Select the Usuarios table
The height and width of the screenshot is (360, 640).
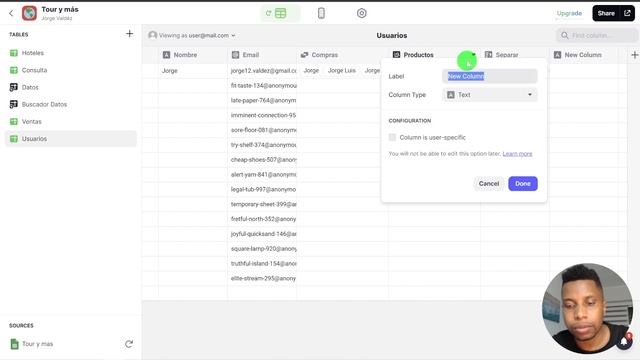tap(71, 139)
